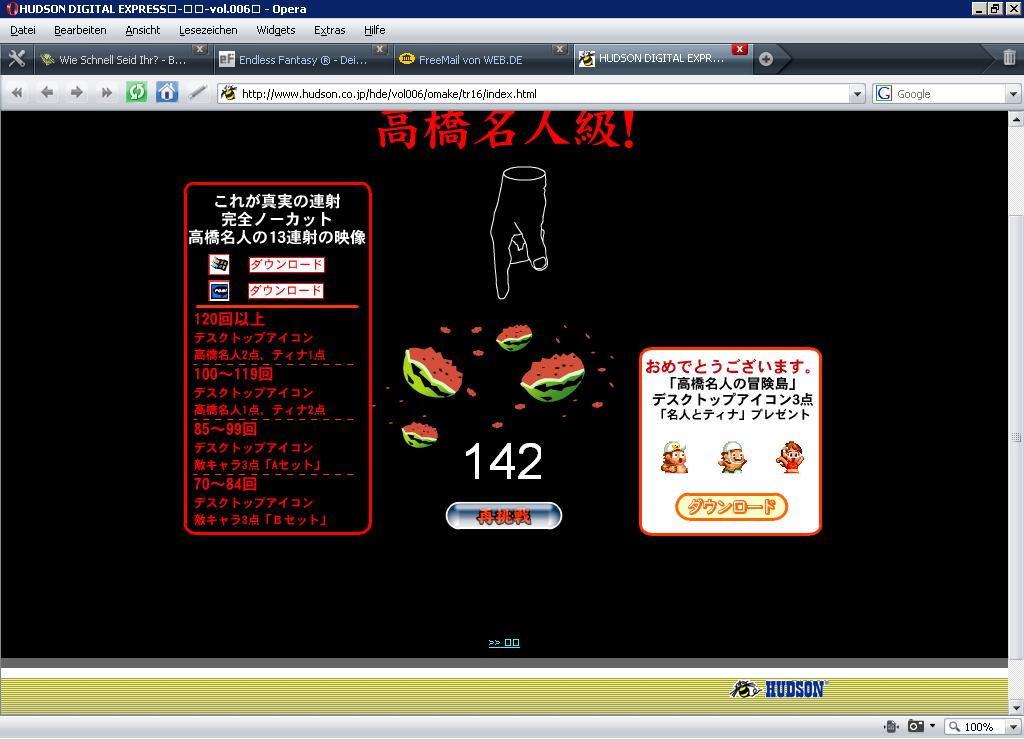Click the camera icon in status bar

coord(916,726)
